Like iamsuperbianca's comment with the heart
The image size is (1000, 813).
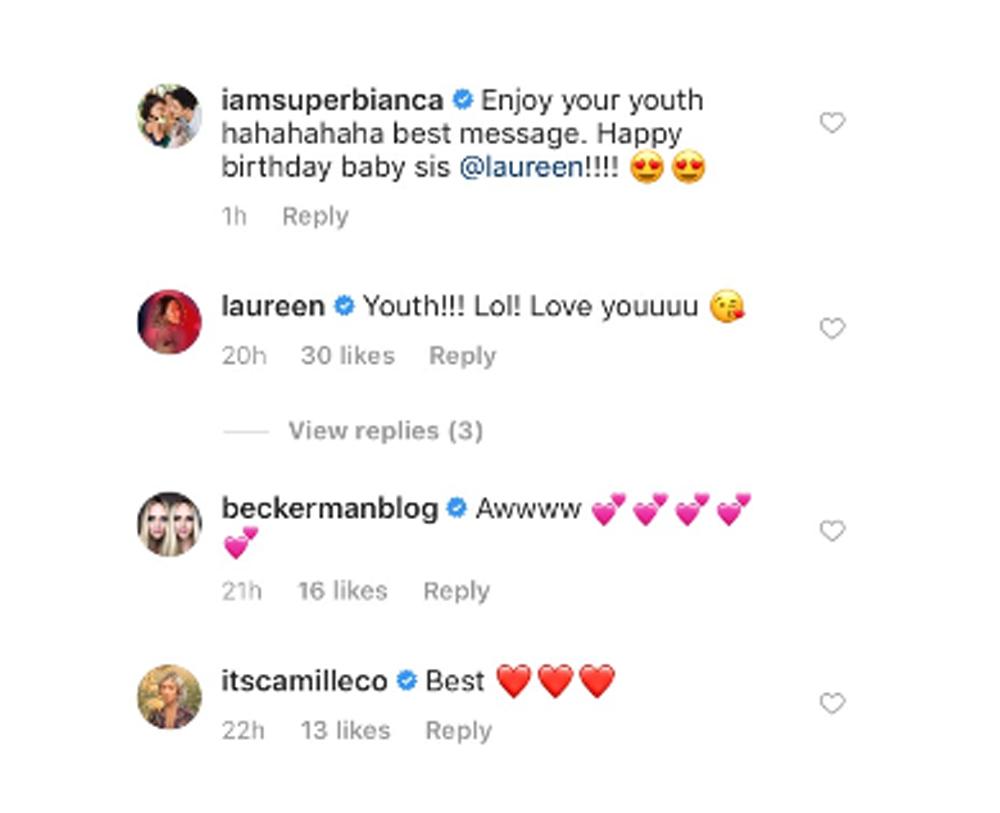click(x=832, y=123)
